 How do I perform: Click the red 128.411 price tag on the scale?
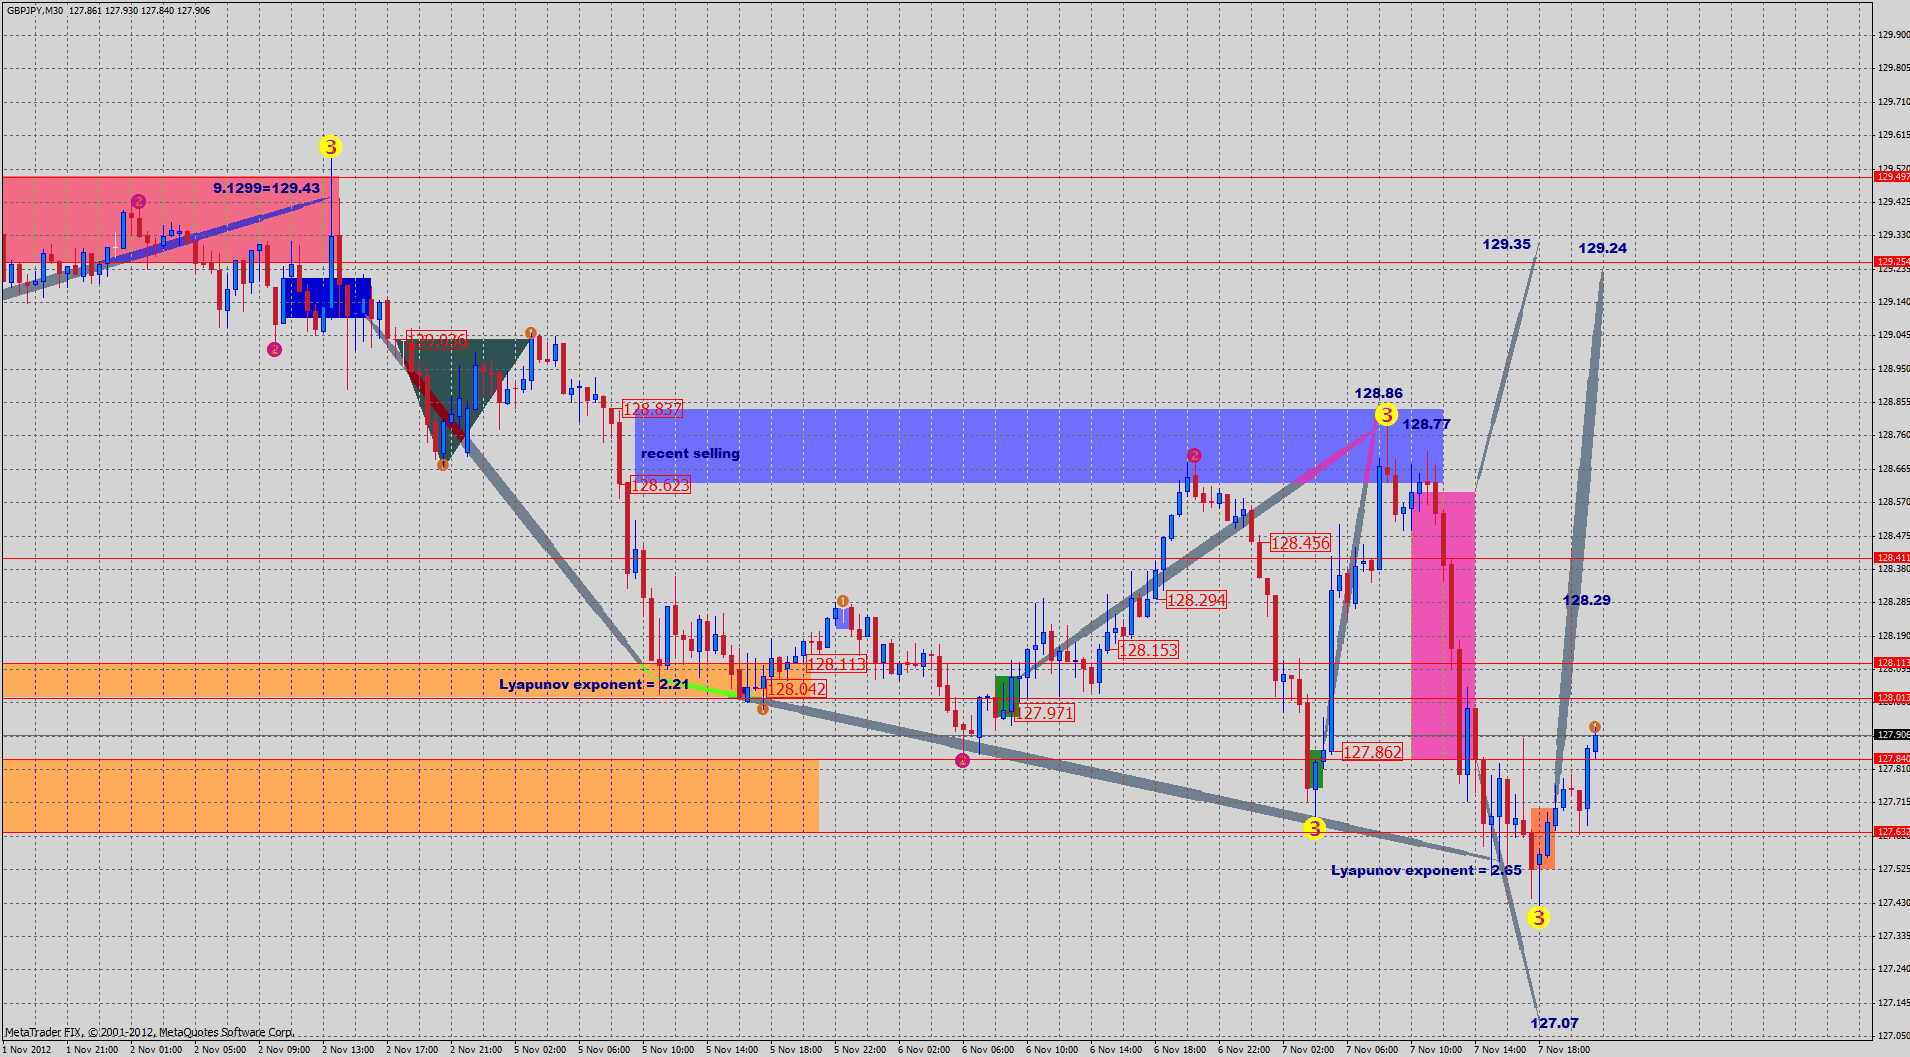[x=1892, y=558]
